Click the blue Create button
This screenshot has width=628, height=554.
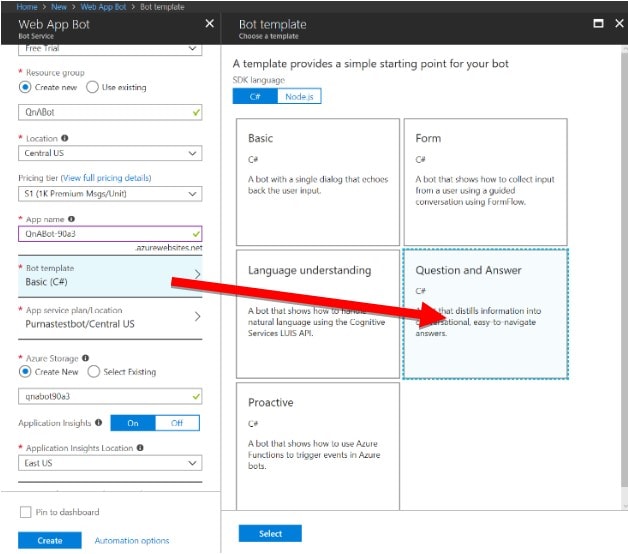pyautogui.click(x=50, y=540)
